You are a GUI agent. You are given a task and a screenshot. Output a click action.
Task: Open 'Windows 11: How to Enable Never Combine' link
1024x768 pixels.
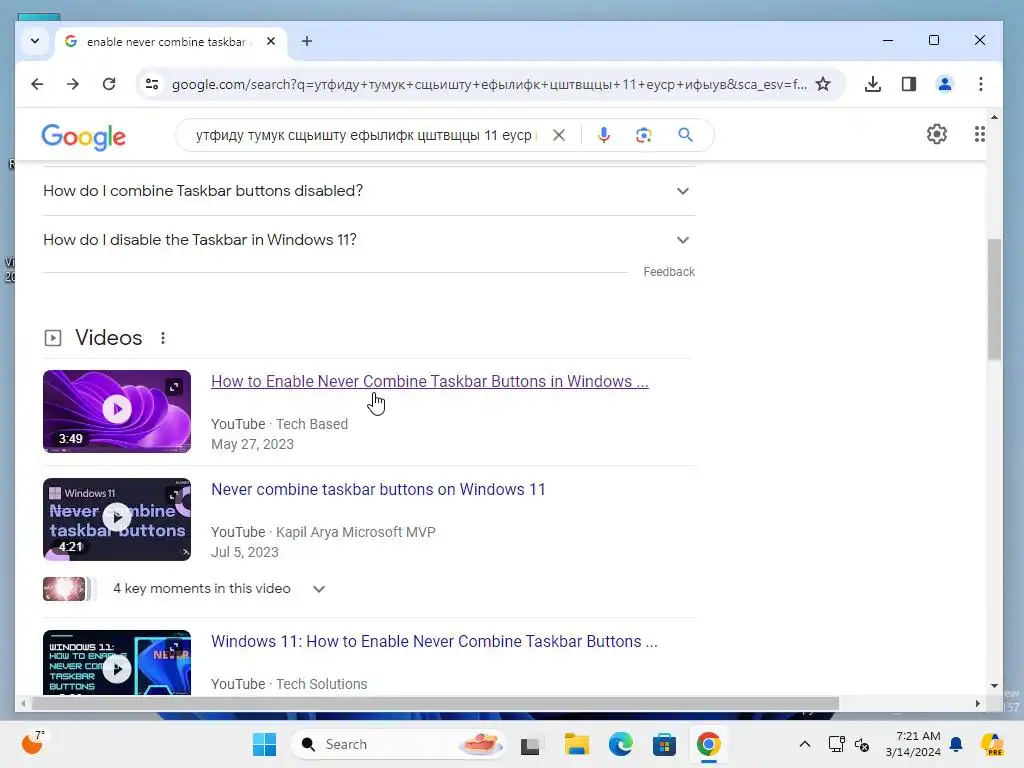[x=434, y=641]
